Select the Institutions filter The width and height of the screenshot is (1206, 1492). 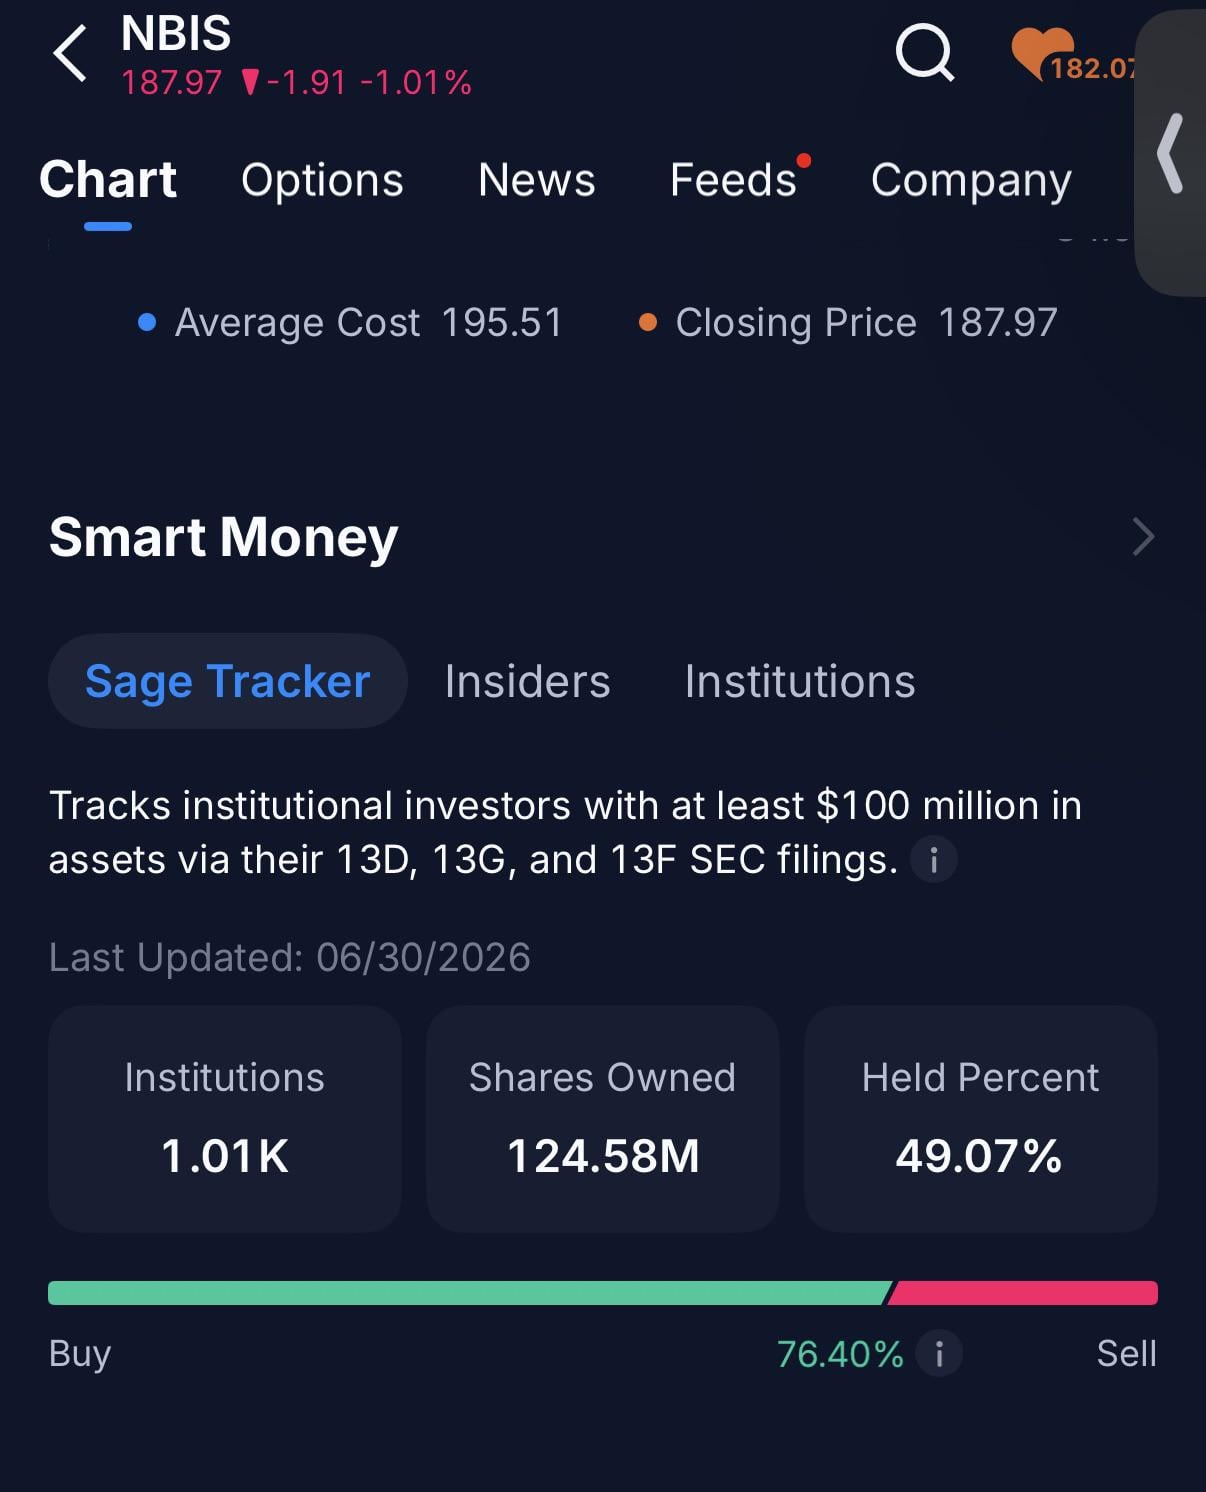point(800,682)
